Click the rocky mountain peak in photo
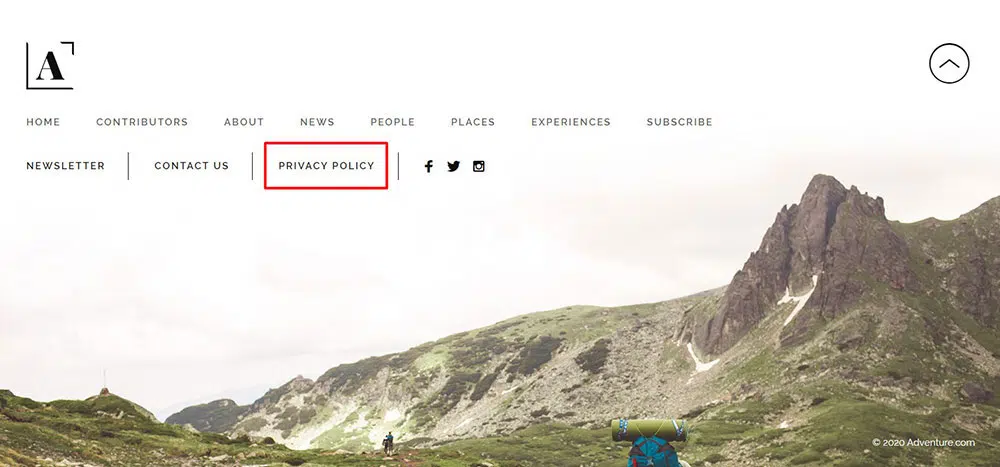The height and width of the screenshot is (467, 1000). click(823, 255)
